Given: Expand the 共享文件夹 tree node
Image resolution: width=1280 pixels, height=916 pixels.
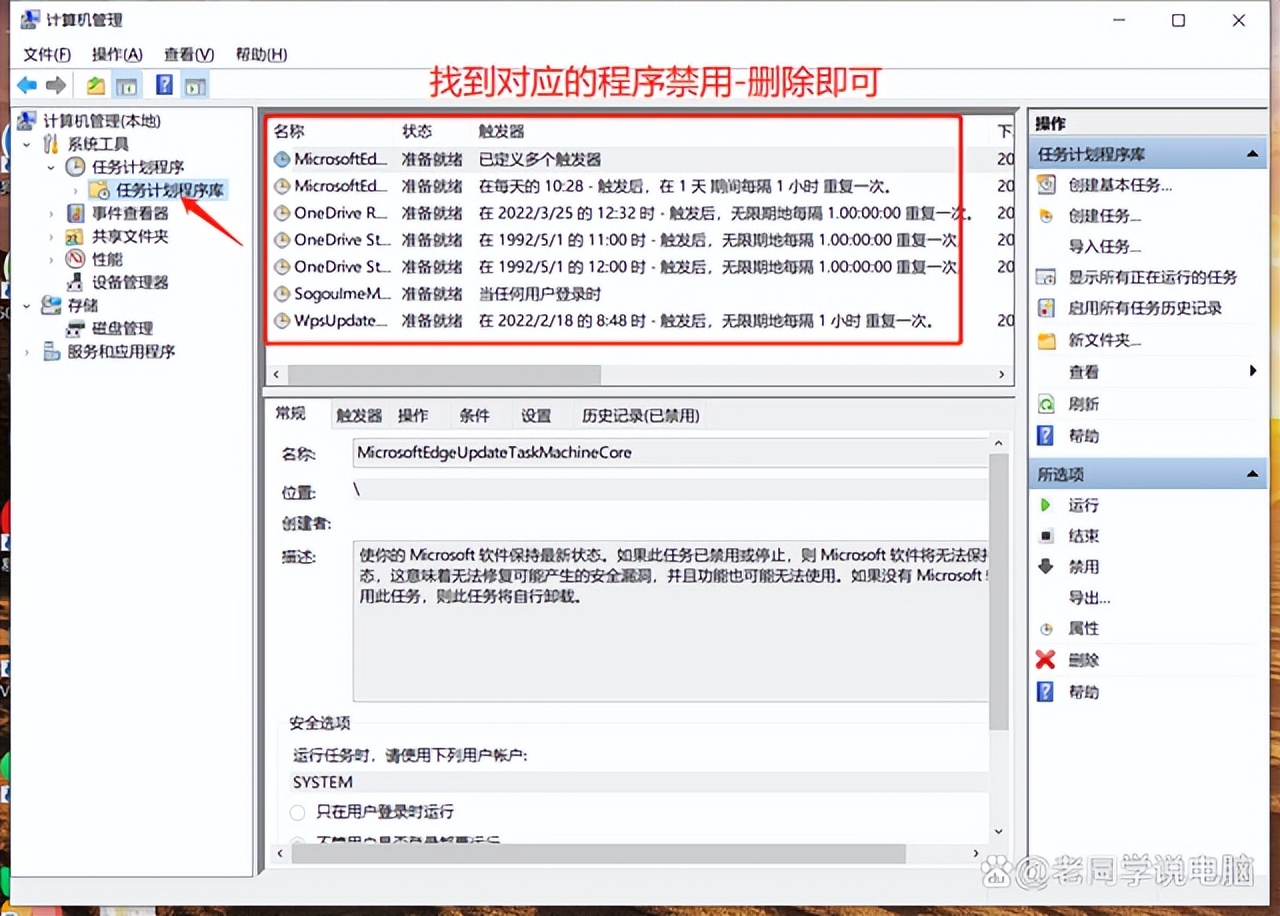Looking at the screenshot, I should tap(51, 236).
